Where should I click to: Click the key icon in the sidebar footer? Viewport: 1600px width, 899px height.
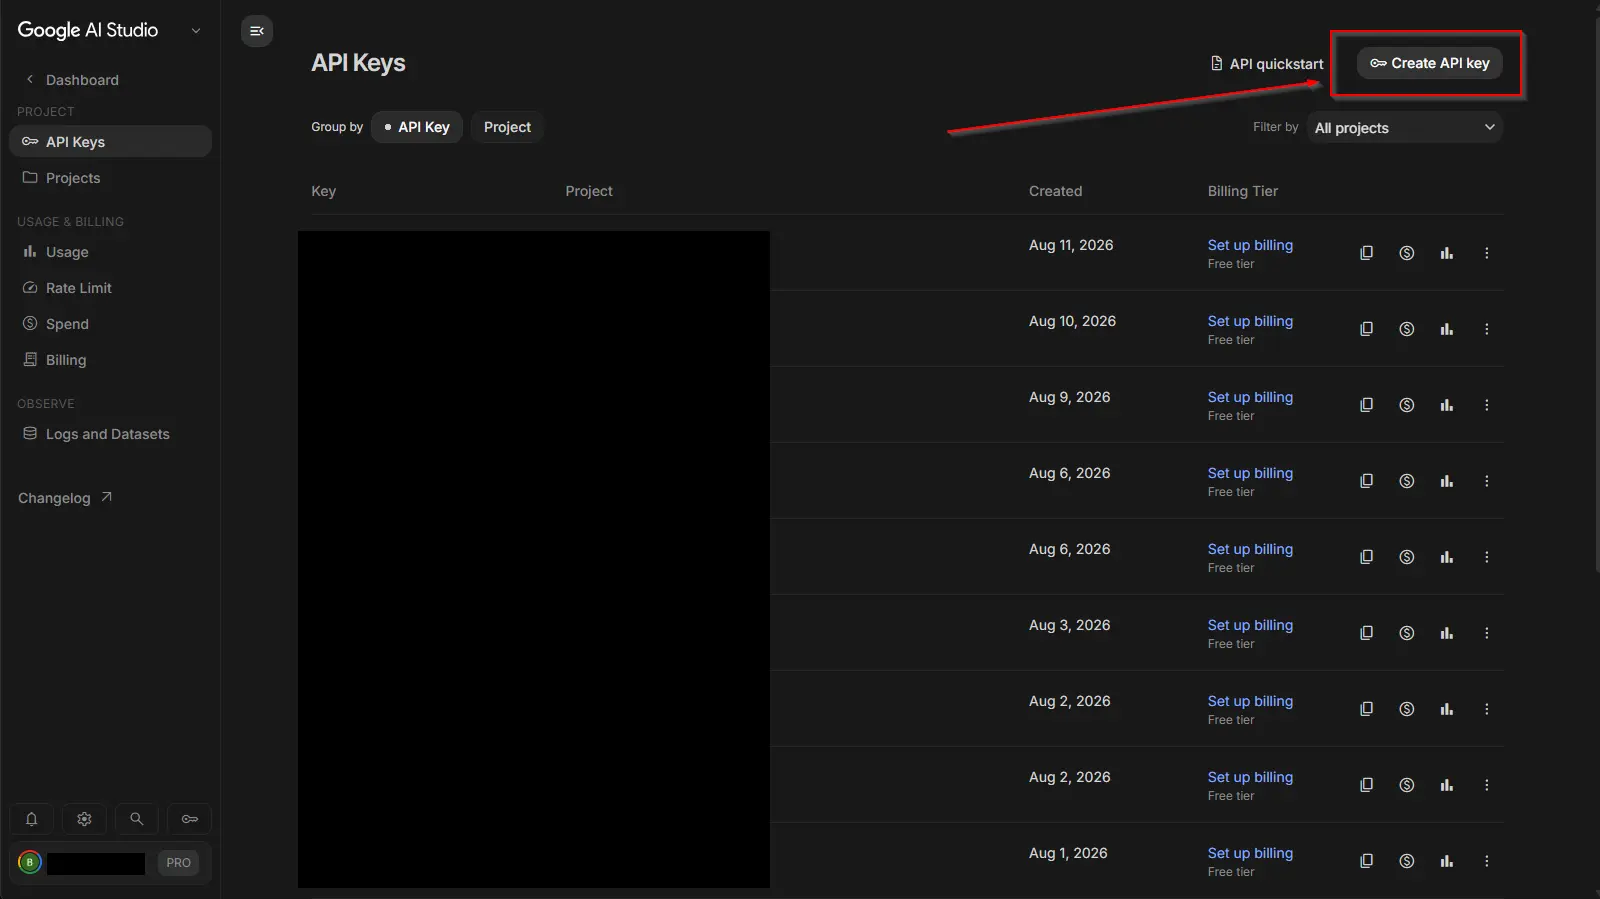coord(190,819)
